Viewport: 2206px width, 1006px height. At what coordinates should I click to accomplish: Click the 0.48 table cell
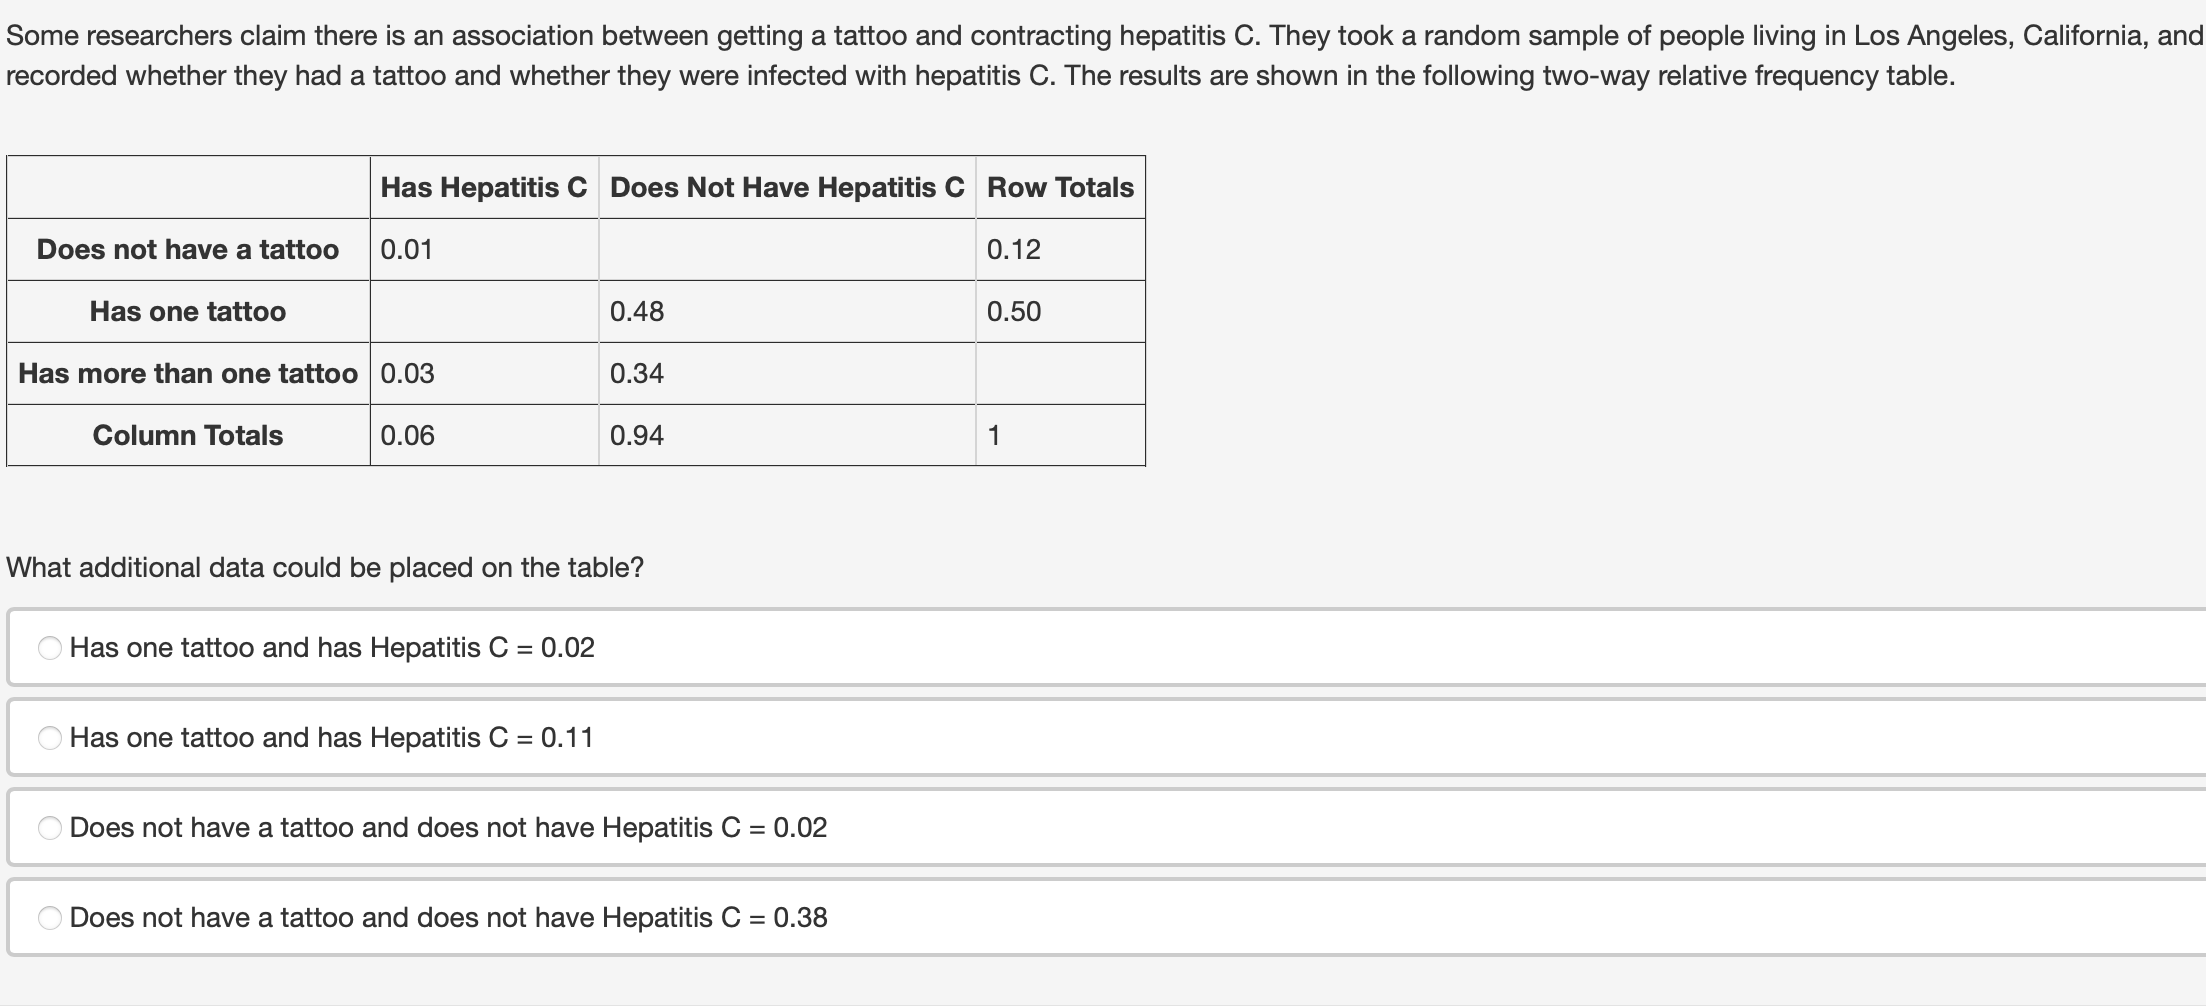point(637,312)
